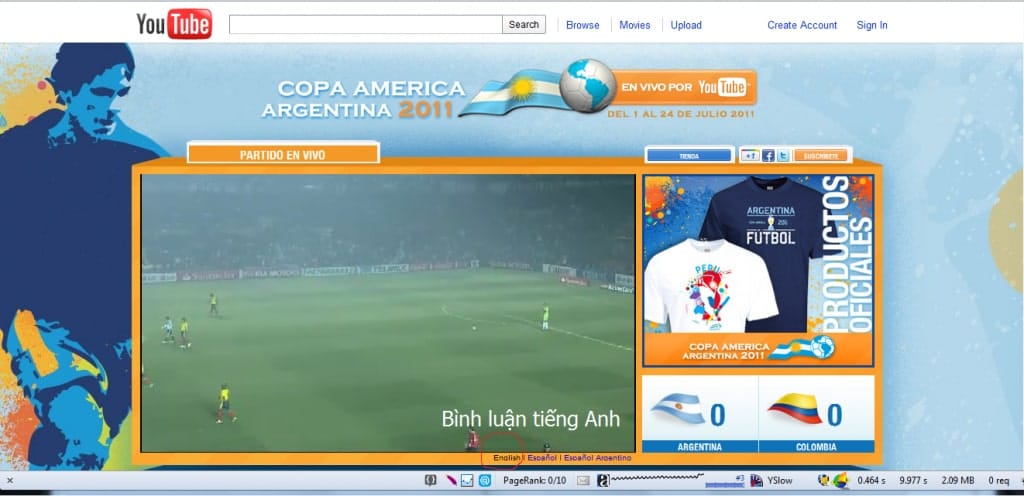
Task: Click PageRank: 0/10 status entry
Action: [x=534, y=480]
